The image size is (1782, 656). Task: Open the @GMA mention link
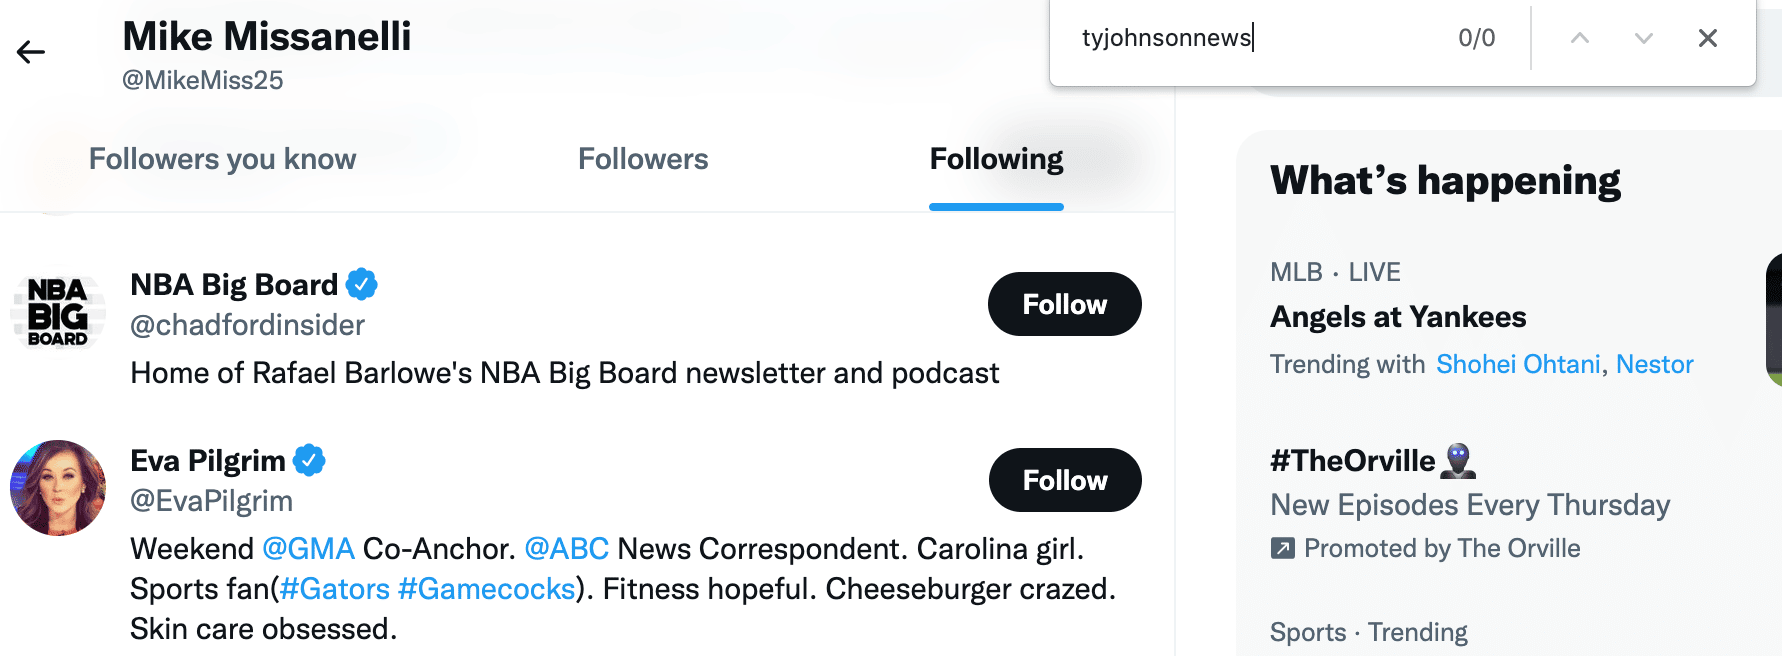click(x=308, y=549)
